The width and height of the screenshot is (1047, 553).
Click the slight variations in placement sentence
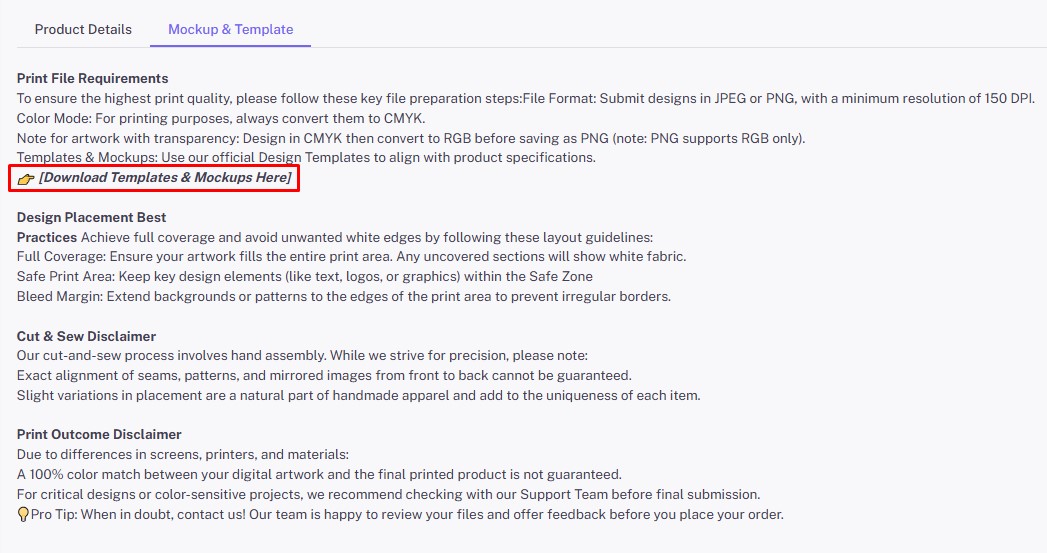coord(359,396)
